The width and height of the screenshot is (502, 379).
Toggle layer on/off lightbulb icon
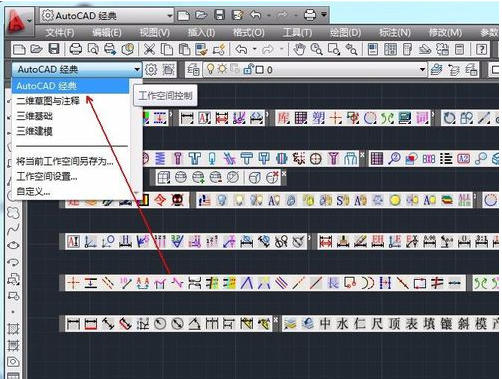[210, 69]
